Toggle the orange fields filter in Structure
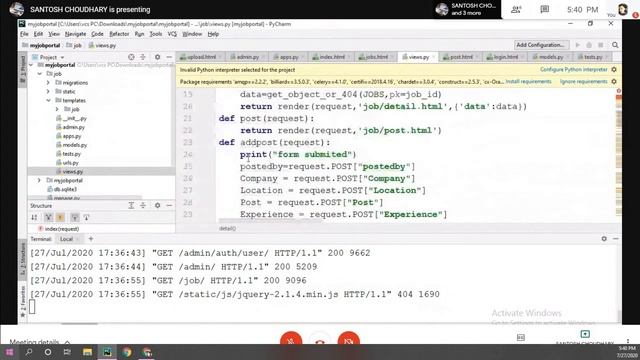The width and height of the screenshot is (640, 360). point(60,217)
